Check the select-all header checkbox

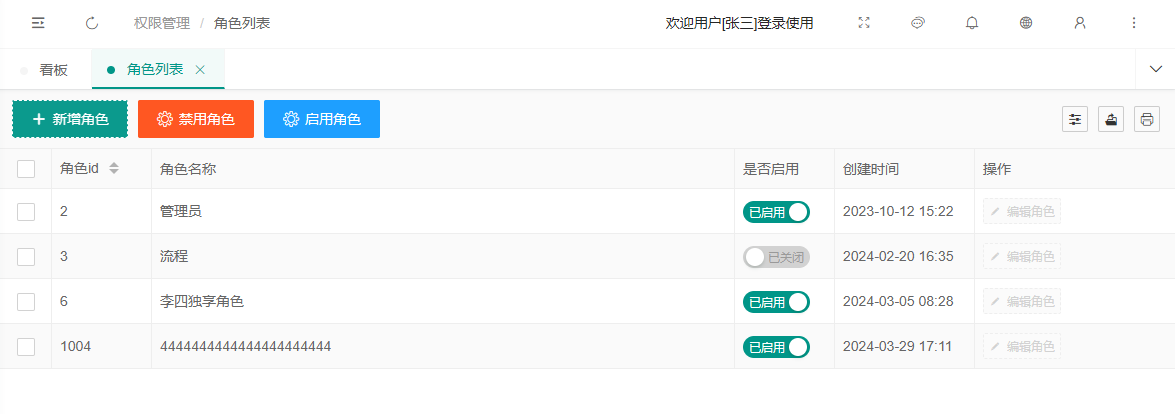pos(26,169)
